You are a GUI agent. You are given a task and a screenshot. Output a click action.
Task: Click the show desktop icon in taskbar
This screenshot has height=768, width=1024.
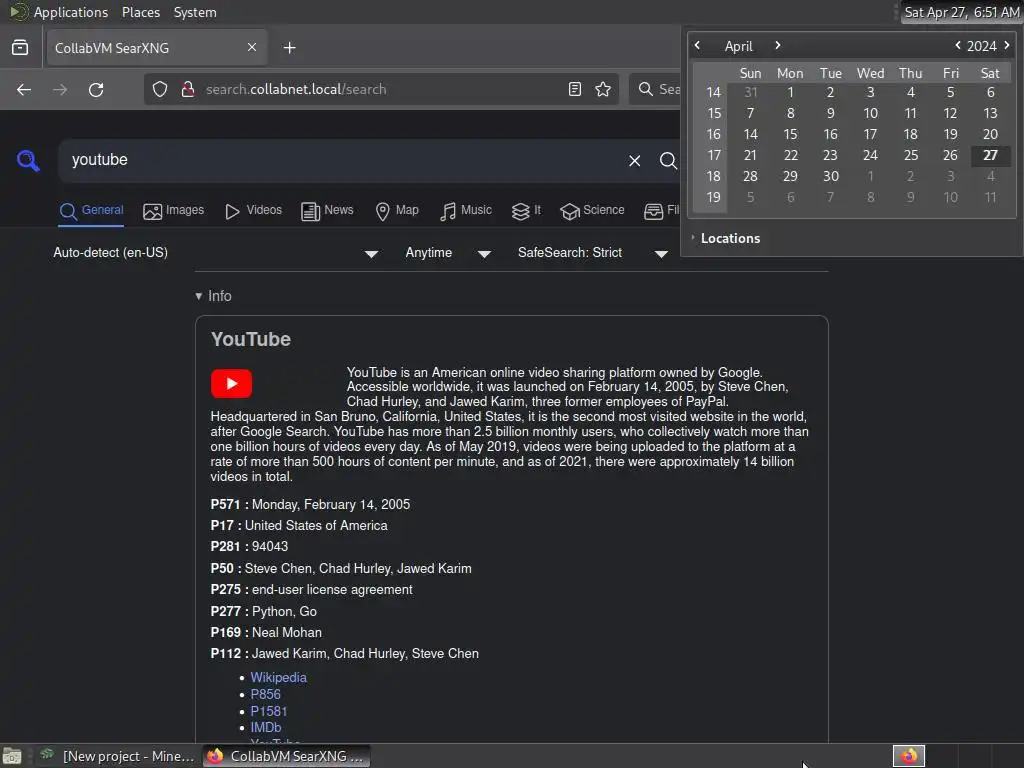(12, 756)
